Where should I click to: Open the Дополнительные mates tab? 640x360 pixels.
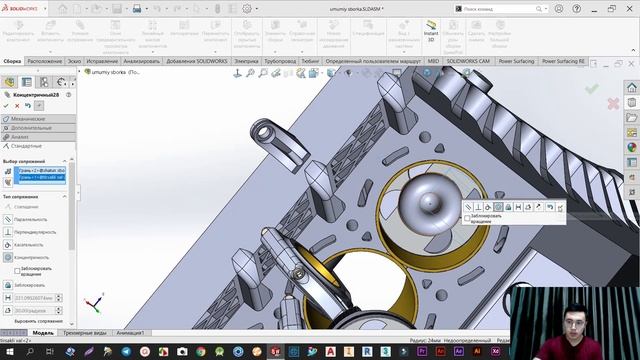coord(38,128)
